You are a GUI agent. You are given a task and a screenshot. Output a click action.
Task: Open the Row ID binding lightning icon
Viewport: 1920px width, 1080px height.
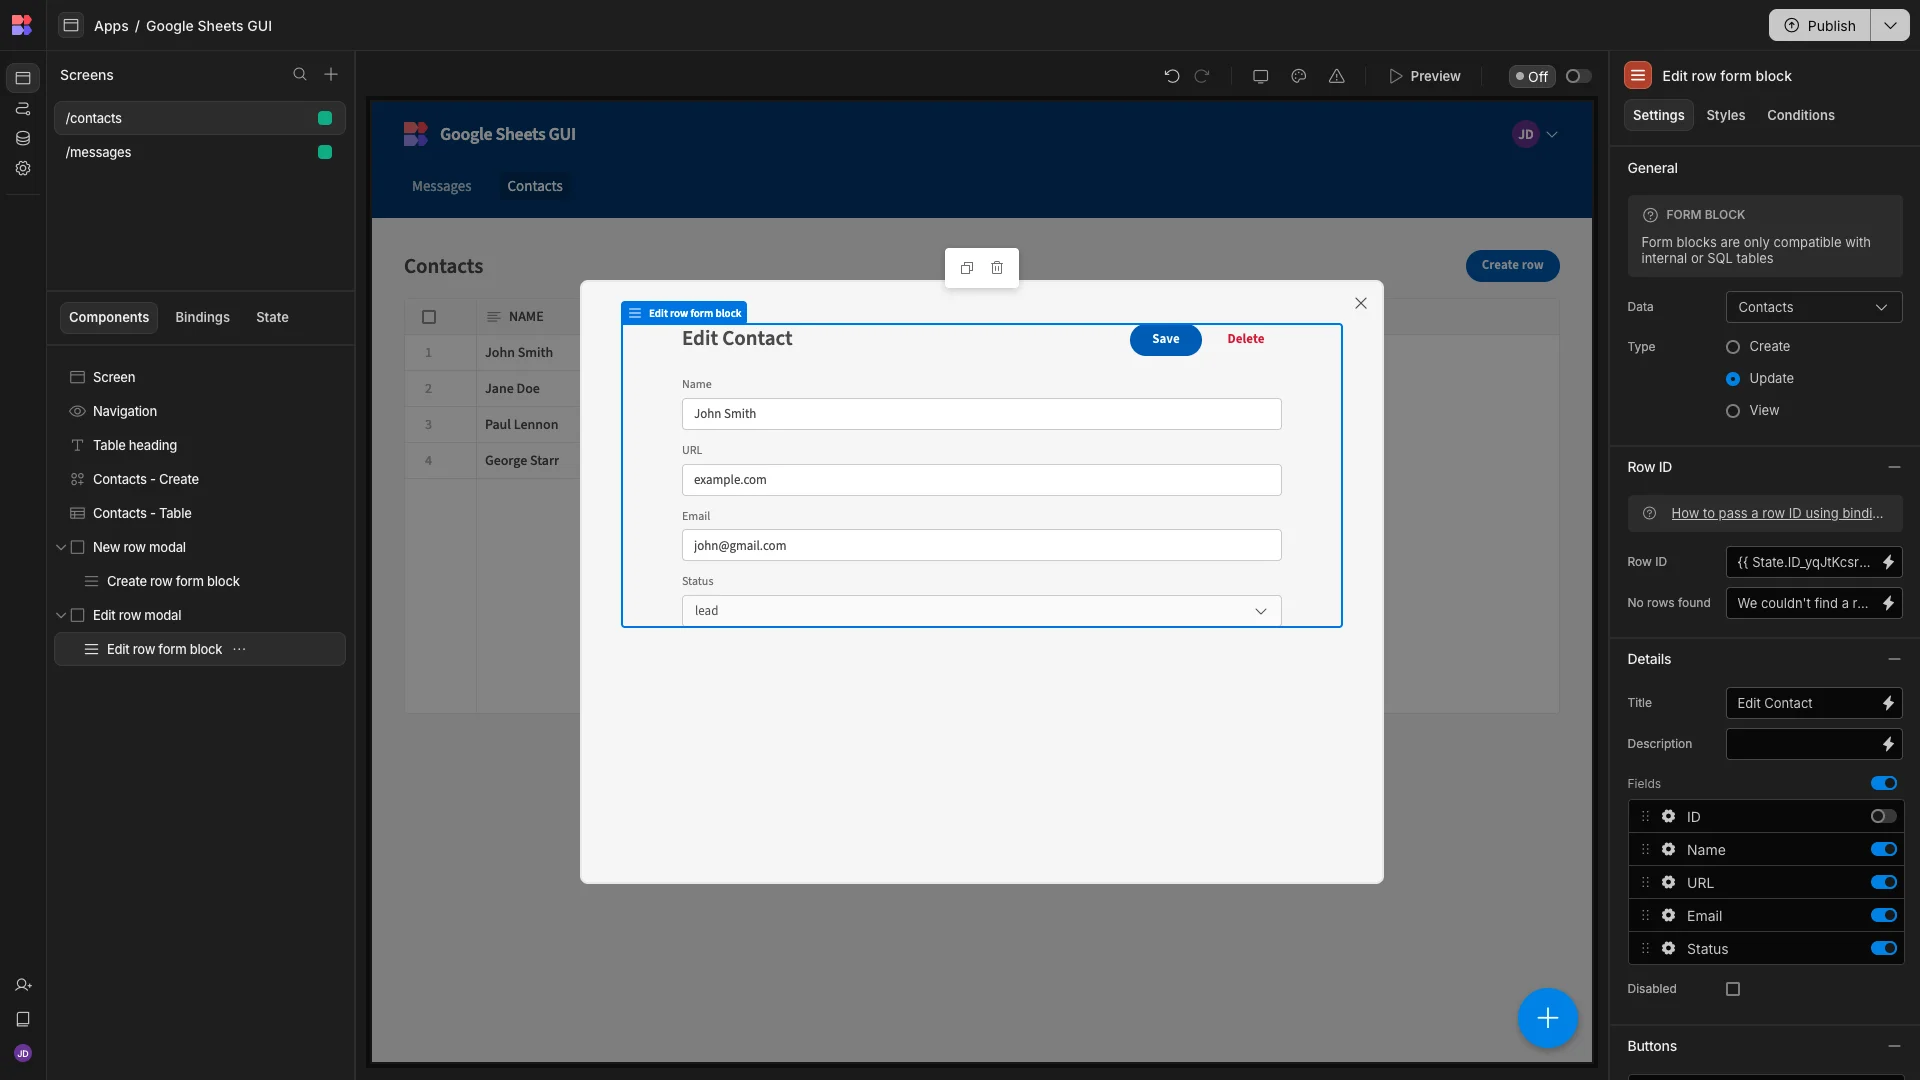(1888, 562)
